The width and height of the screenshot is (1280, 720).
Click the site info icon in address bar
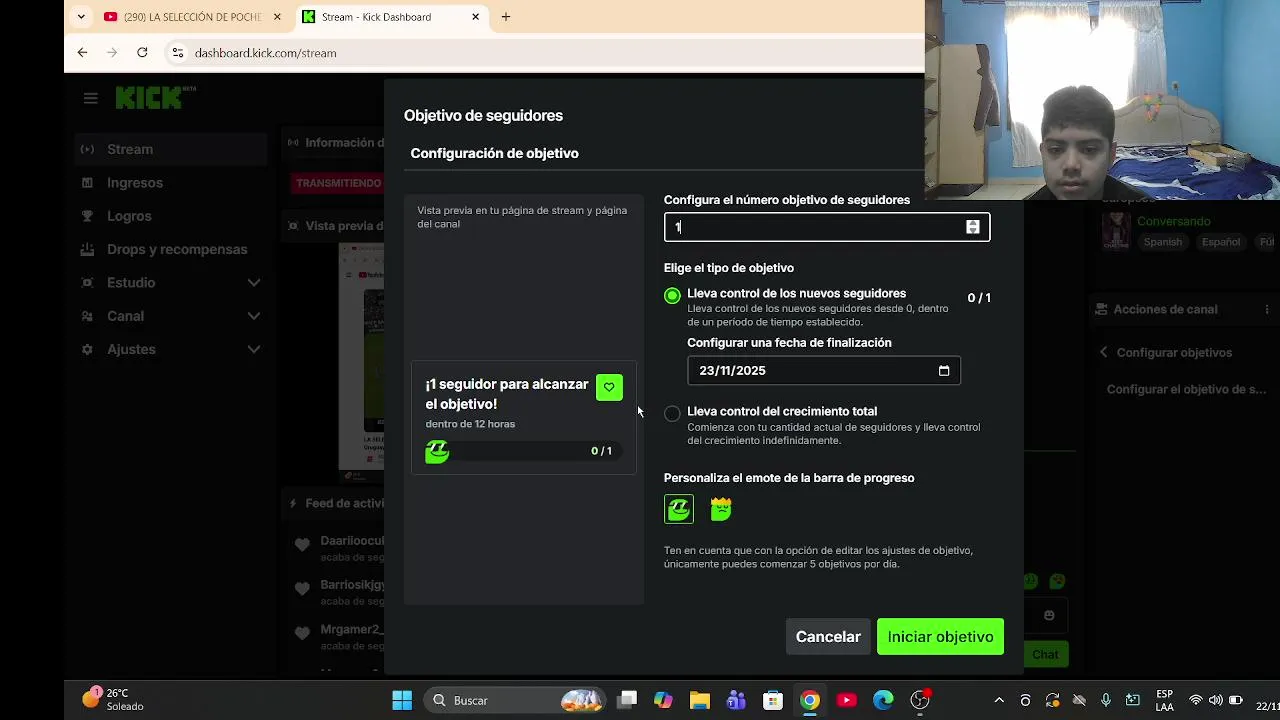point(177,53)
